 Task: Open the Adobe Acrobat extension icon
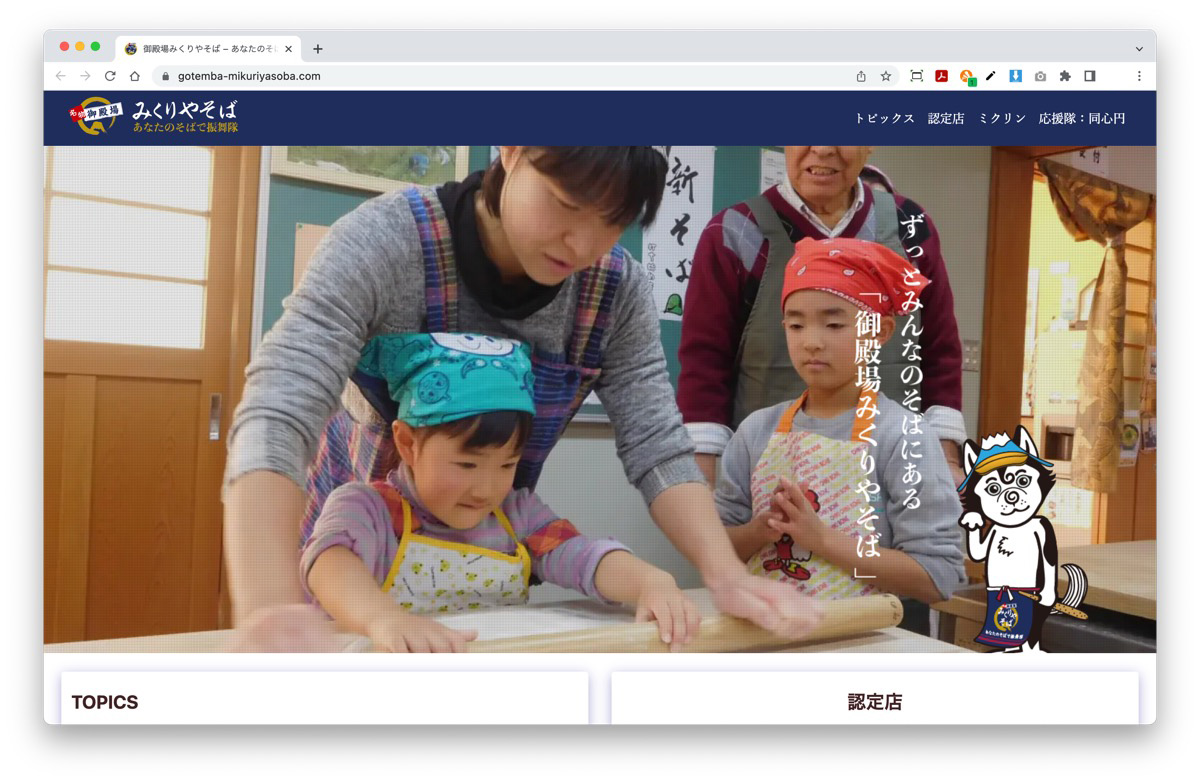941,76
